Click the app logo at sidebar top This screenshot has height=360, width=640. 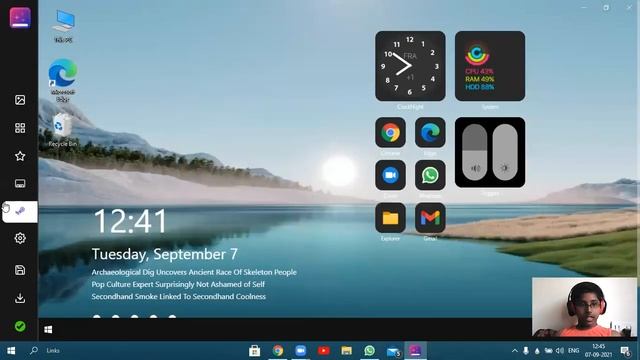(x=20, y=18)
